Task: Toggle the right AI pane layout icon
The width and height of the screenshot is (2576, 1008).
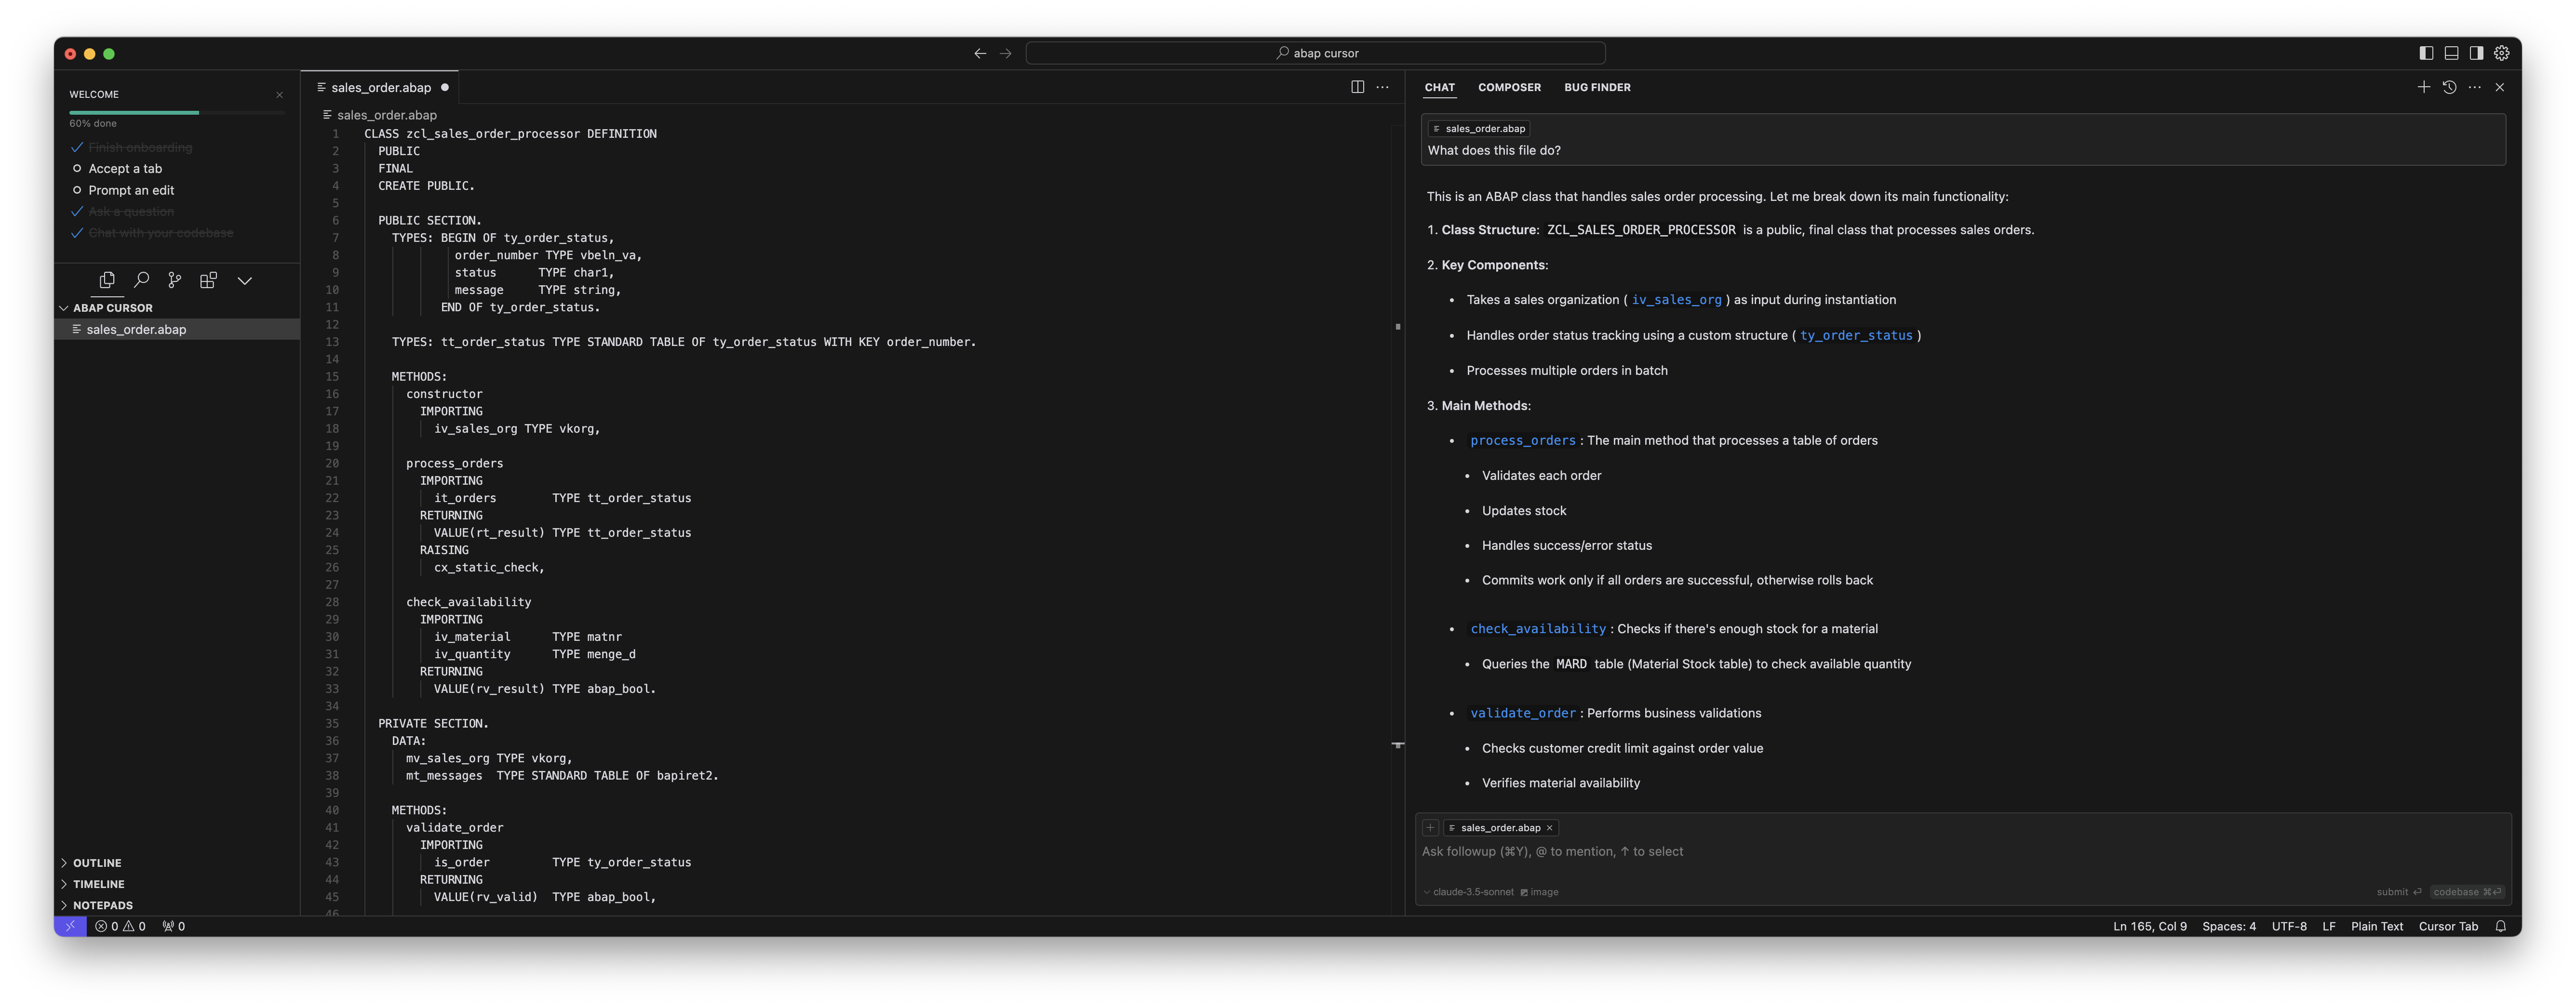Action: click(x=2476, y=53)
